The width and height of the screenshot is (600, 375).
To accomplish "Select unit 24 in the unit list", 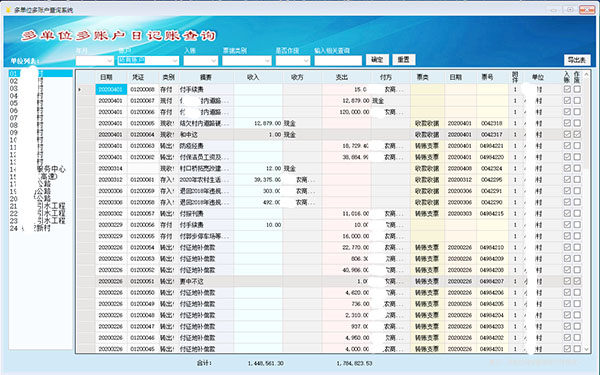I will pyautogui.click(x=41, y=228).
